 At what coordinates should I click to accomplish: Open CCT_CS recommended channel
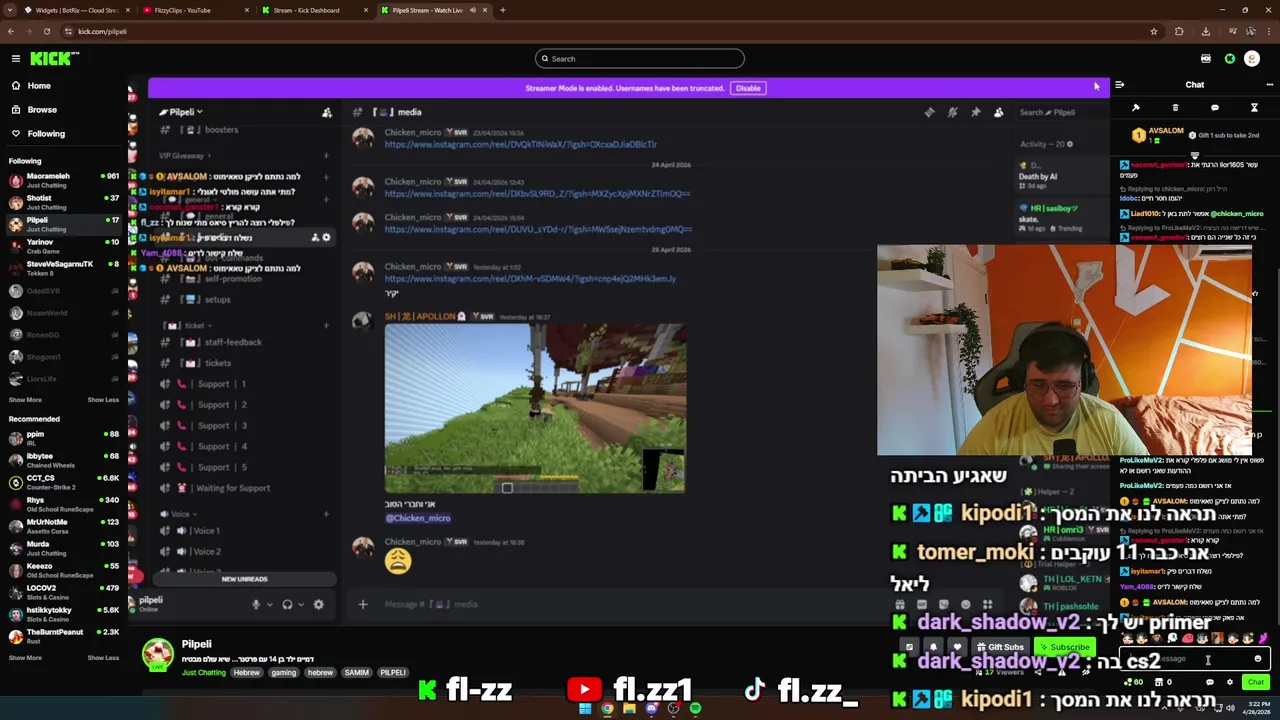62,482
